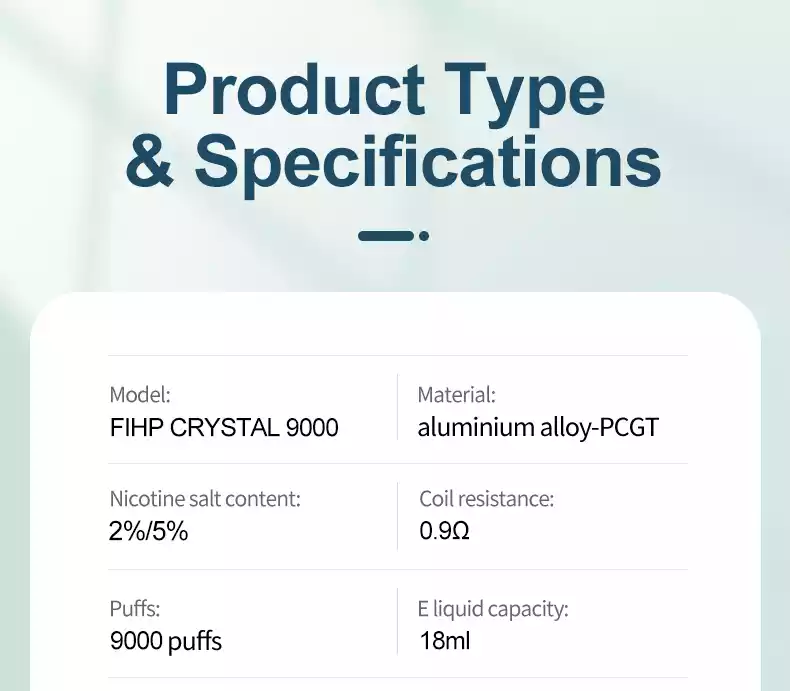This screenshot has height=691, width=790.
Task: Click the 18ml capacity value
Action: point(444,641)
